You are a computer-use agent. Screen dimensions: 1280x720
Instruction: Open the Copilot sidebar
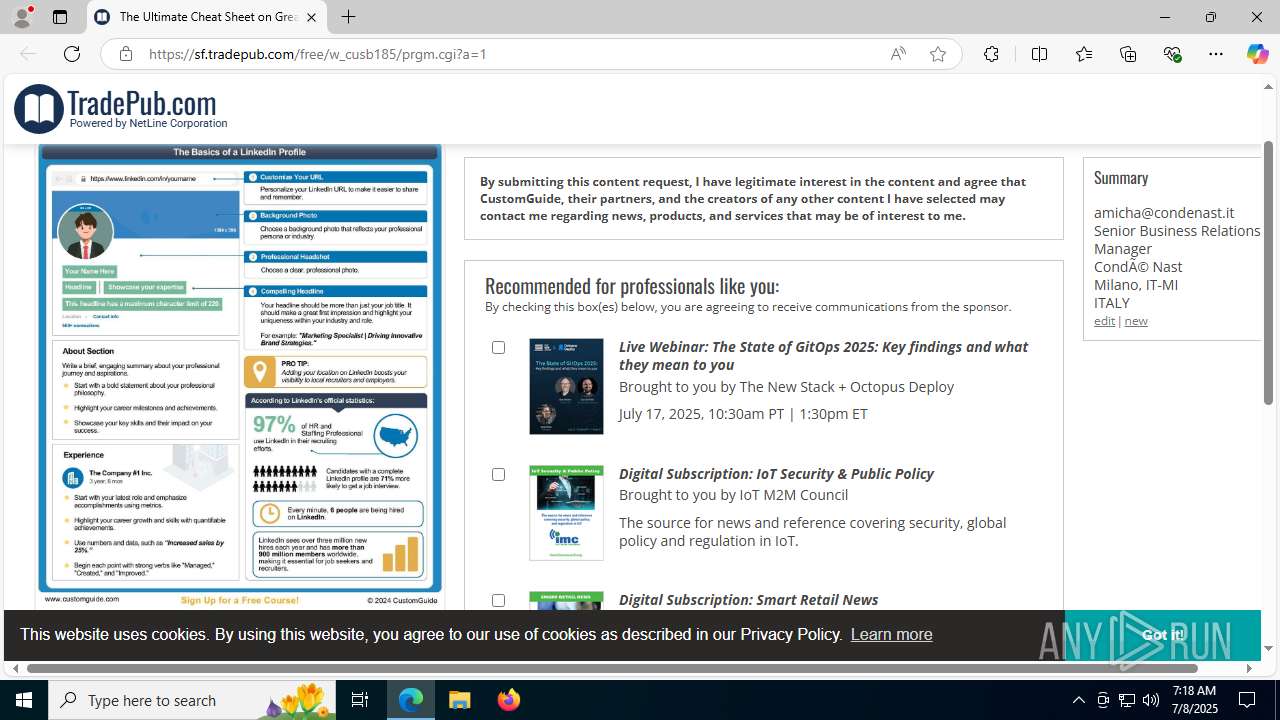coord(1257,54)
